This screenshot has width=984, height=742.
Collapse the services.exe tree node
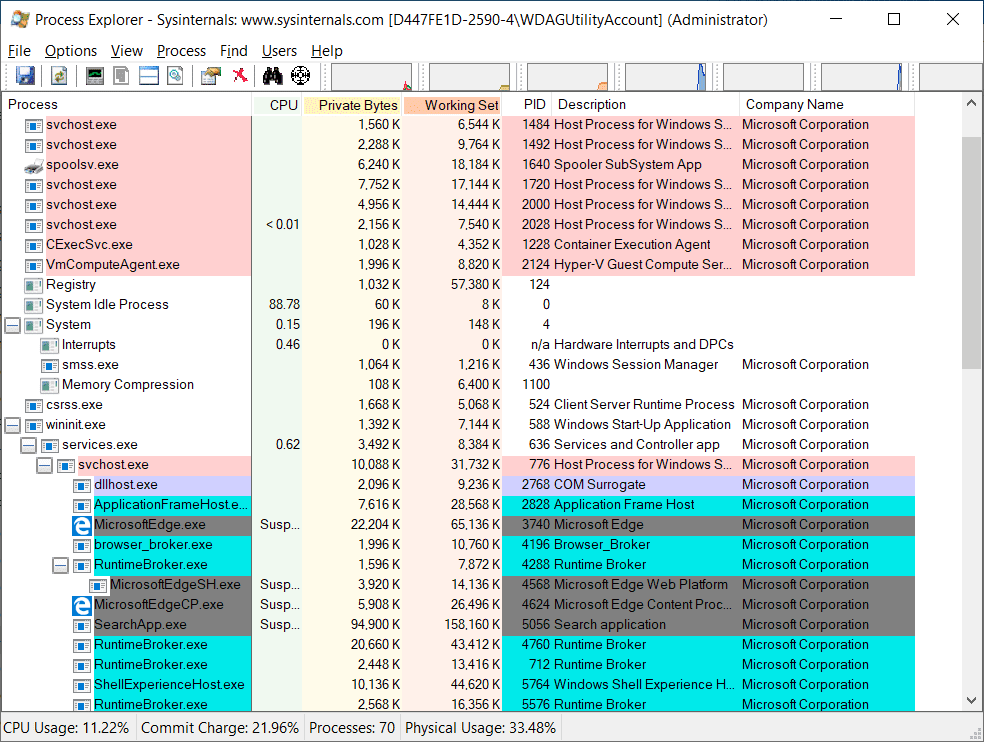click(x=28, y=445)
